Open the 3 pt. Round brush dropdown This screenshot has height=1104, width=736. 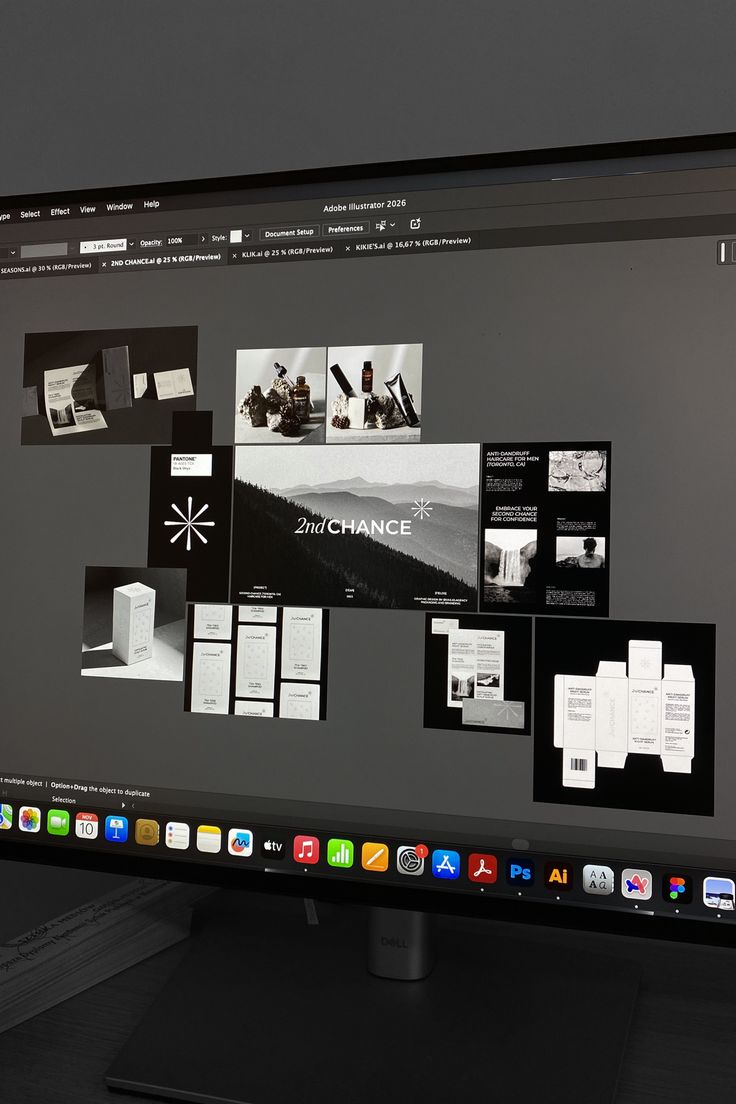132,244
